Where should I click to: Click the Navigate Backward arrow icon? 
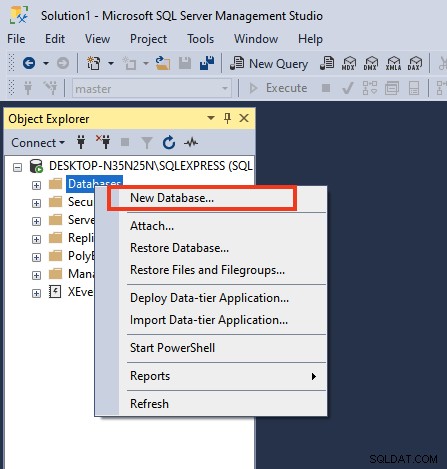pyautogui.click(x=29, y=63)
